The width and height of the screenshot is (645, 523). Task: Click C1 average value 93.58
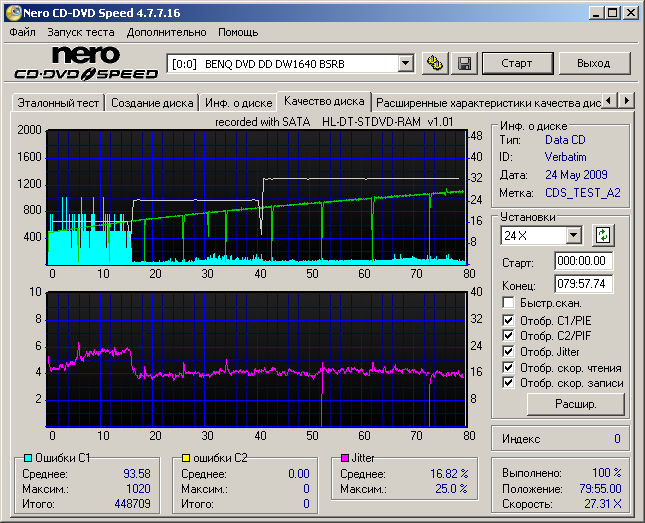click(x=137, y=474)
